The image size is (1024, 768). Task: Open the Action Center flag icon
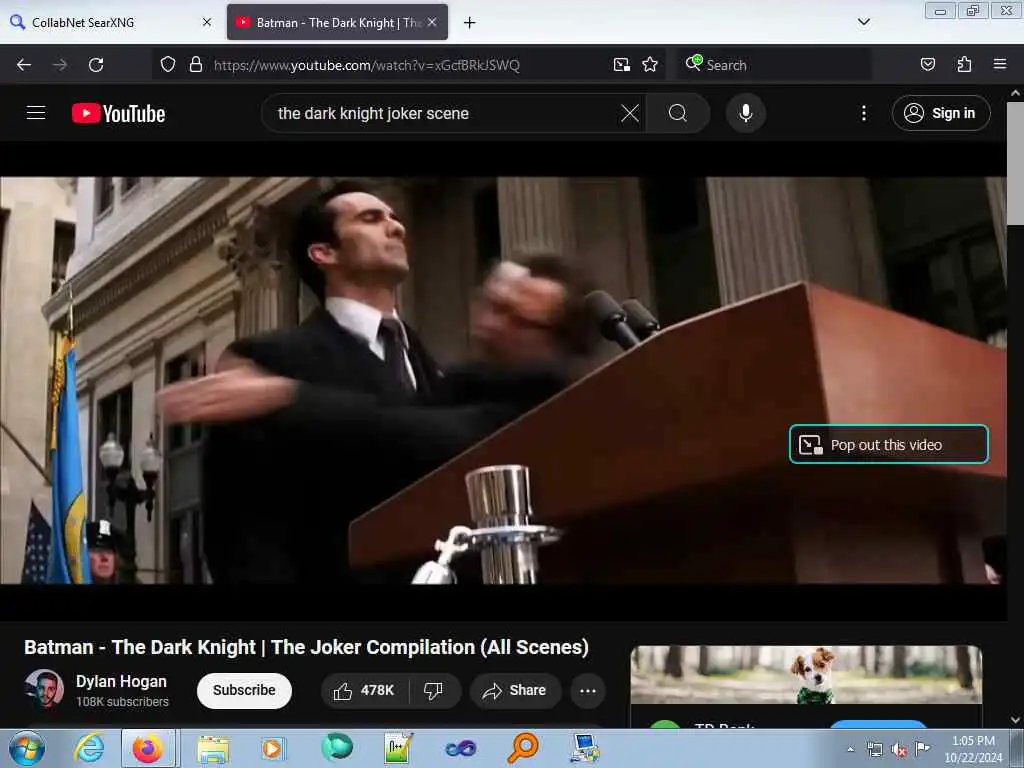coord(922,748)
